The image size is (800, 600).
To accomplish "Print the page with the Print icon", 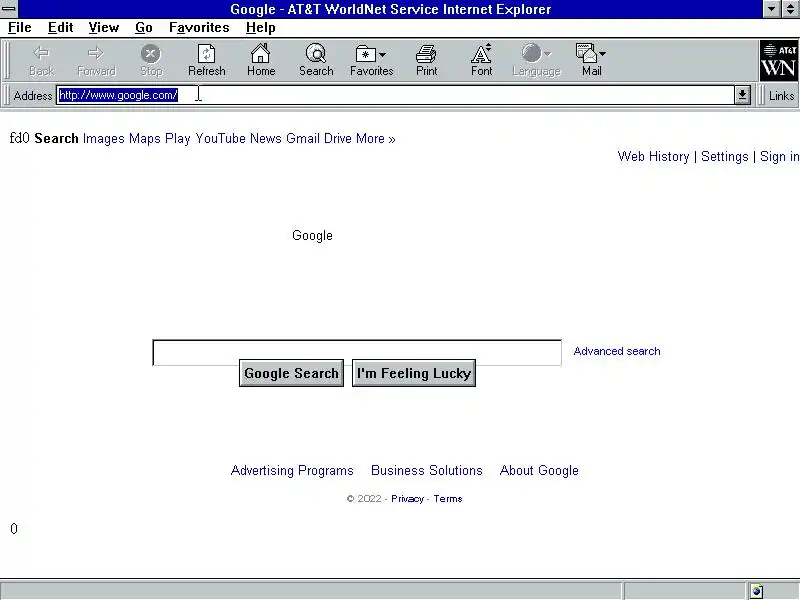I will click(x=426, y=60).
